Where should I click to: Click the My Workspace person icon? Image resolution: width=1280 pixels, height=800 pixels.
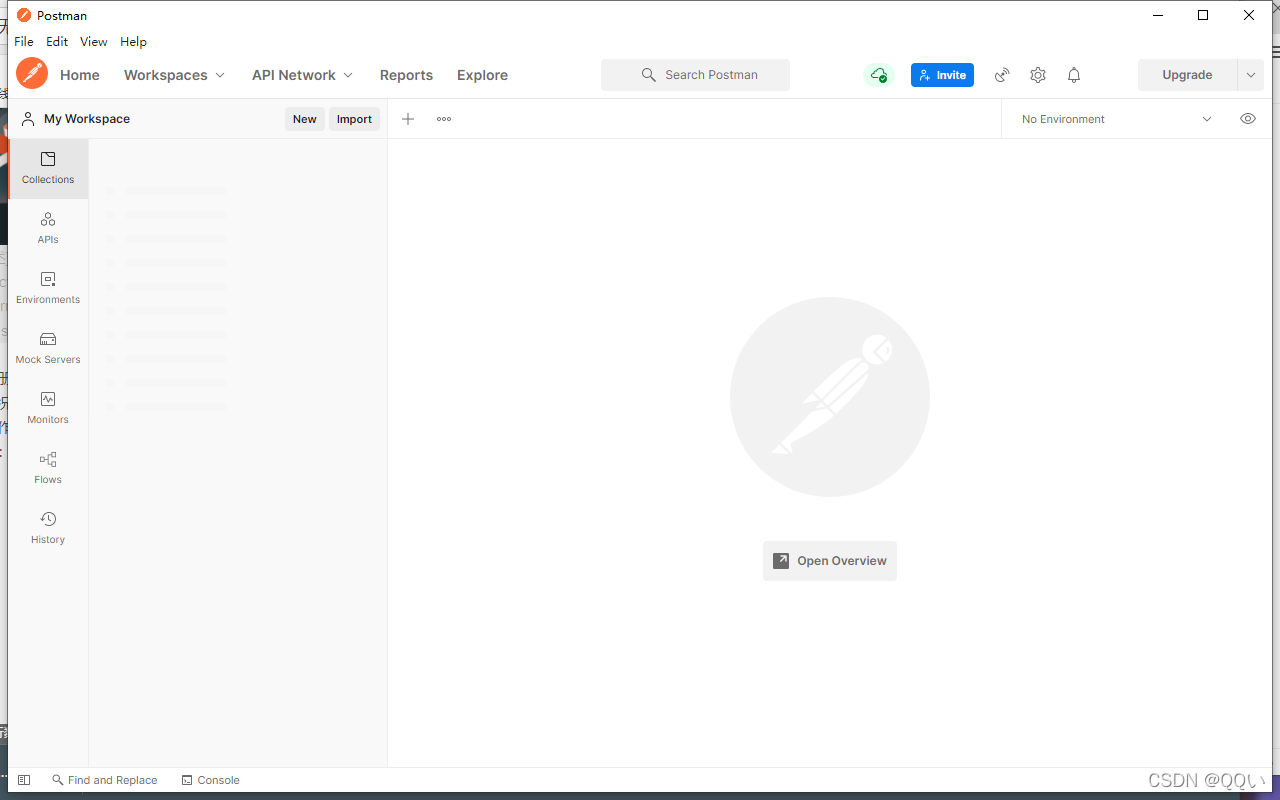28,119
